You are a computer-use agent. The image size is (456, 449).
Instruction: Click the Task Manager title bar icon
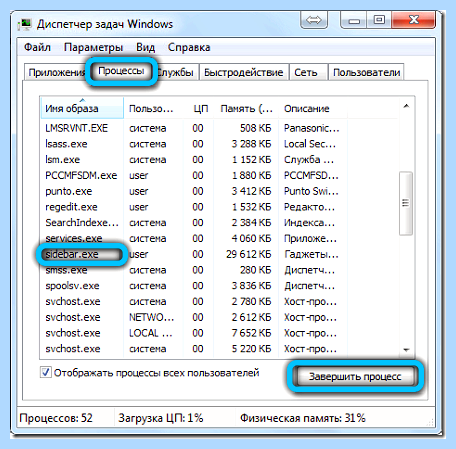(x=25, y=24)
